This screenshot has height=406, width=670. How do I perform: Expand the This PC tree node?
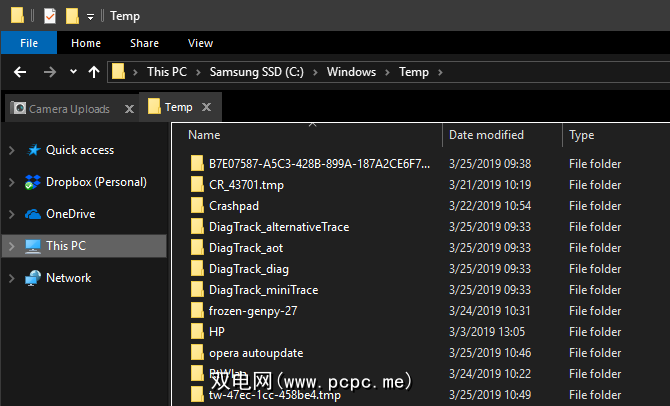[12, 246]
